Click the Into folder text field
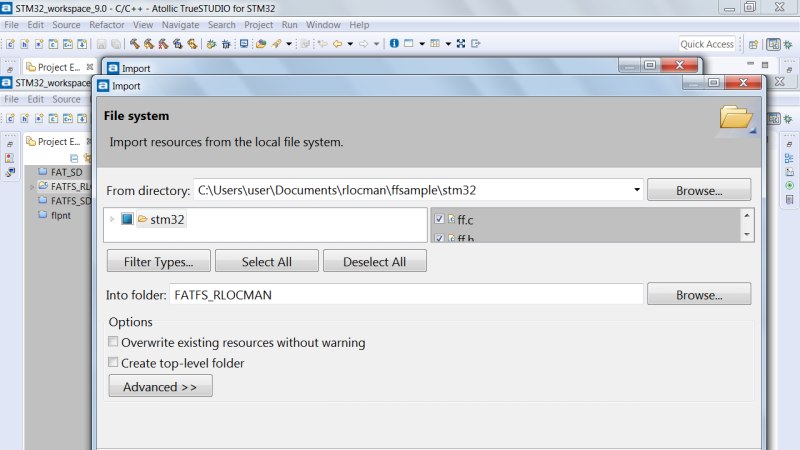The image size is (800, 450). [406, 294]
